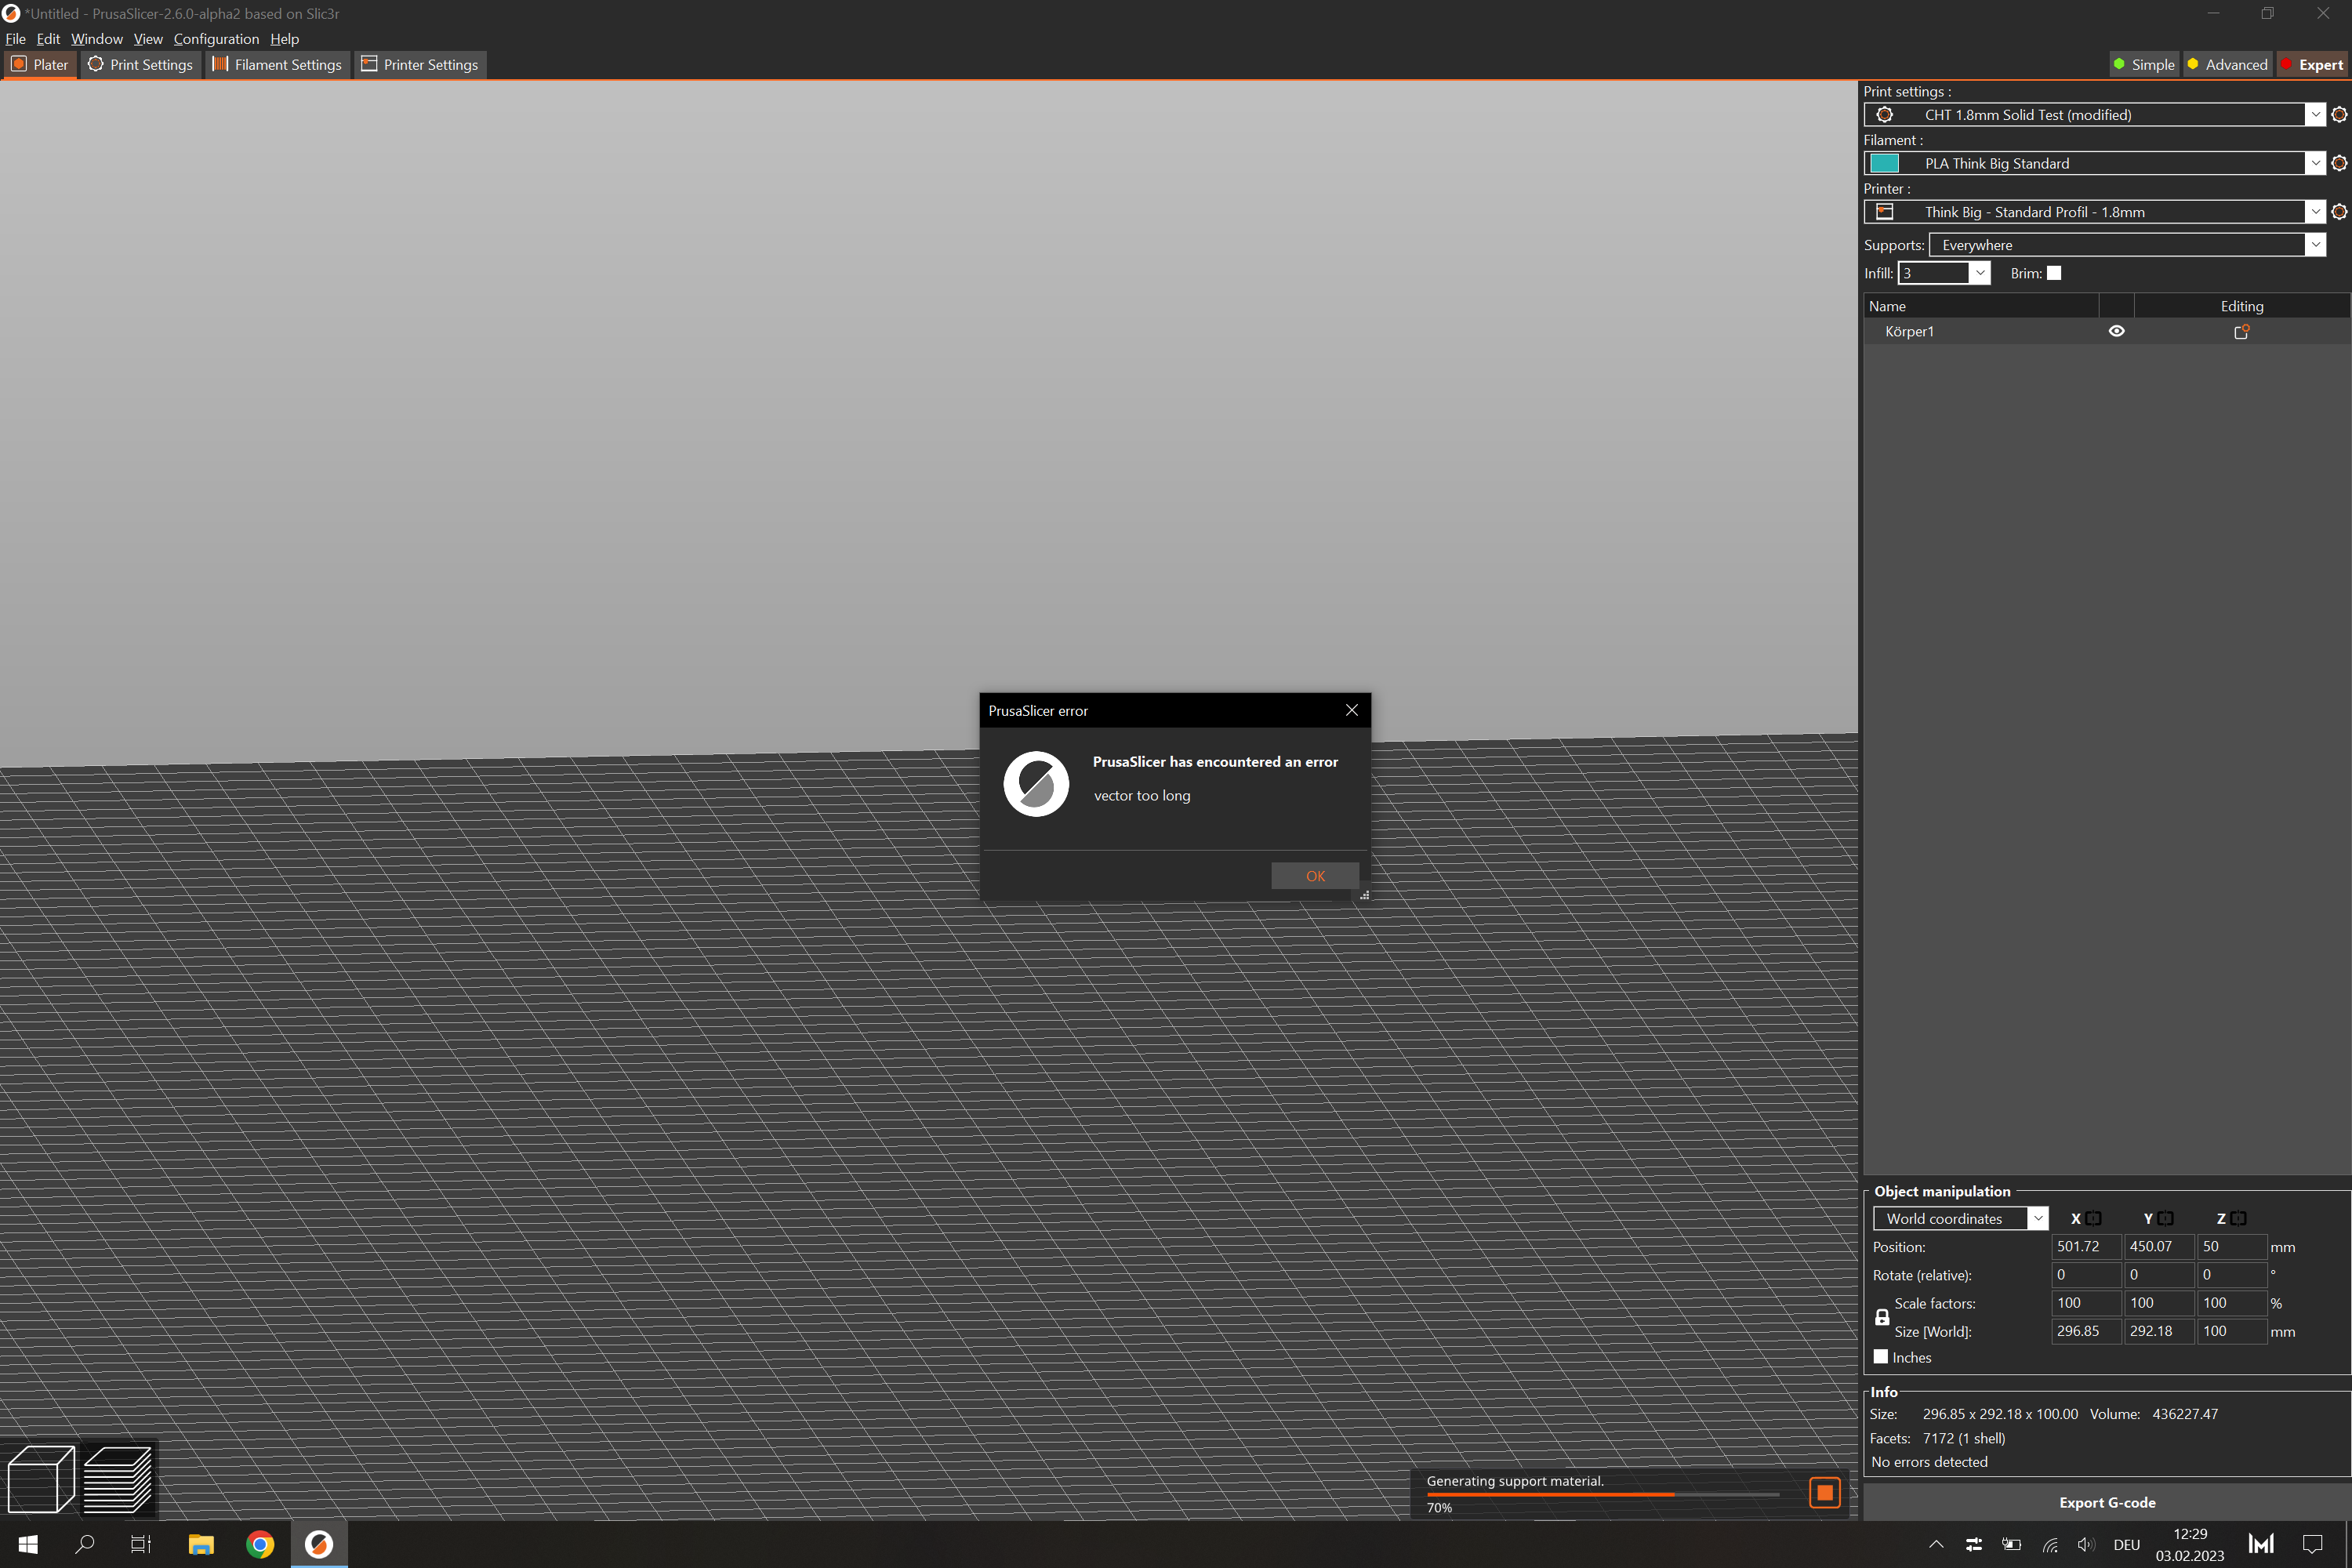2352x1568 pixels.
Task: Click the Size Z input field
Action: coord(2231,1331)
